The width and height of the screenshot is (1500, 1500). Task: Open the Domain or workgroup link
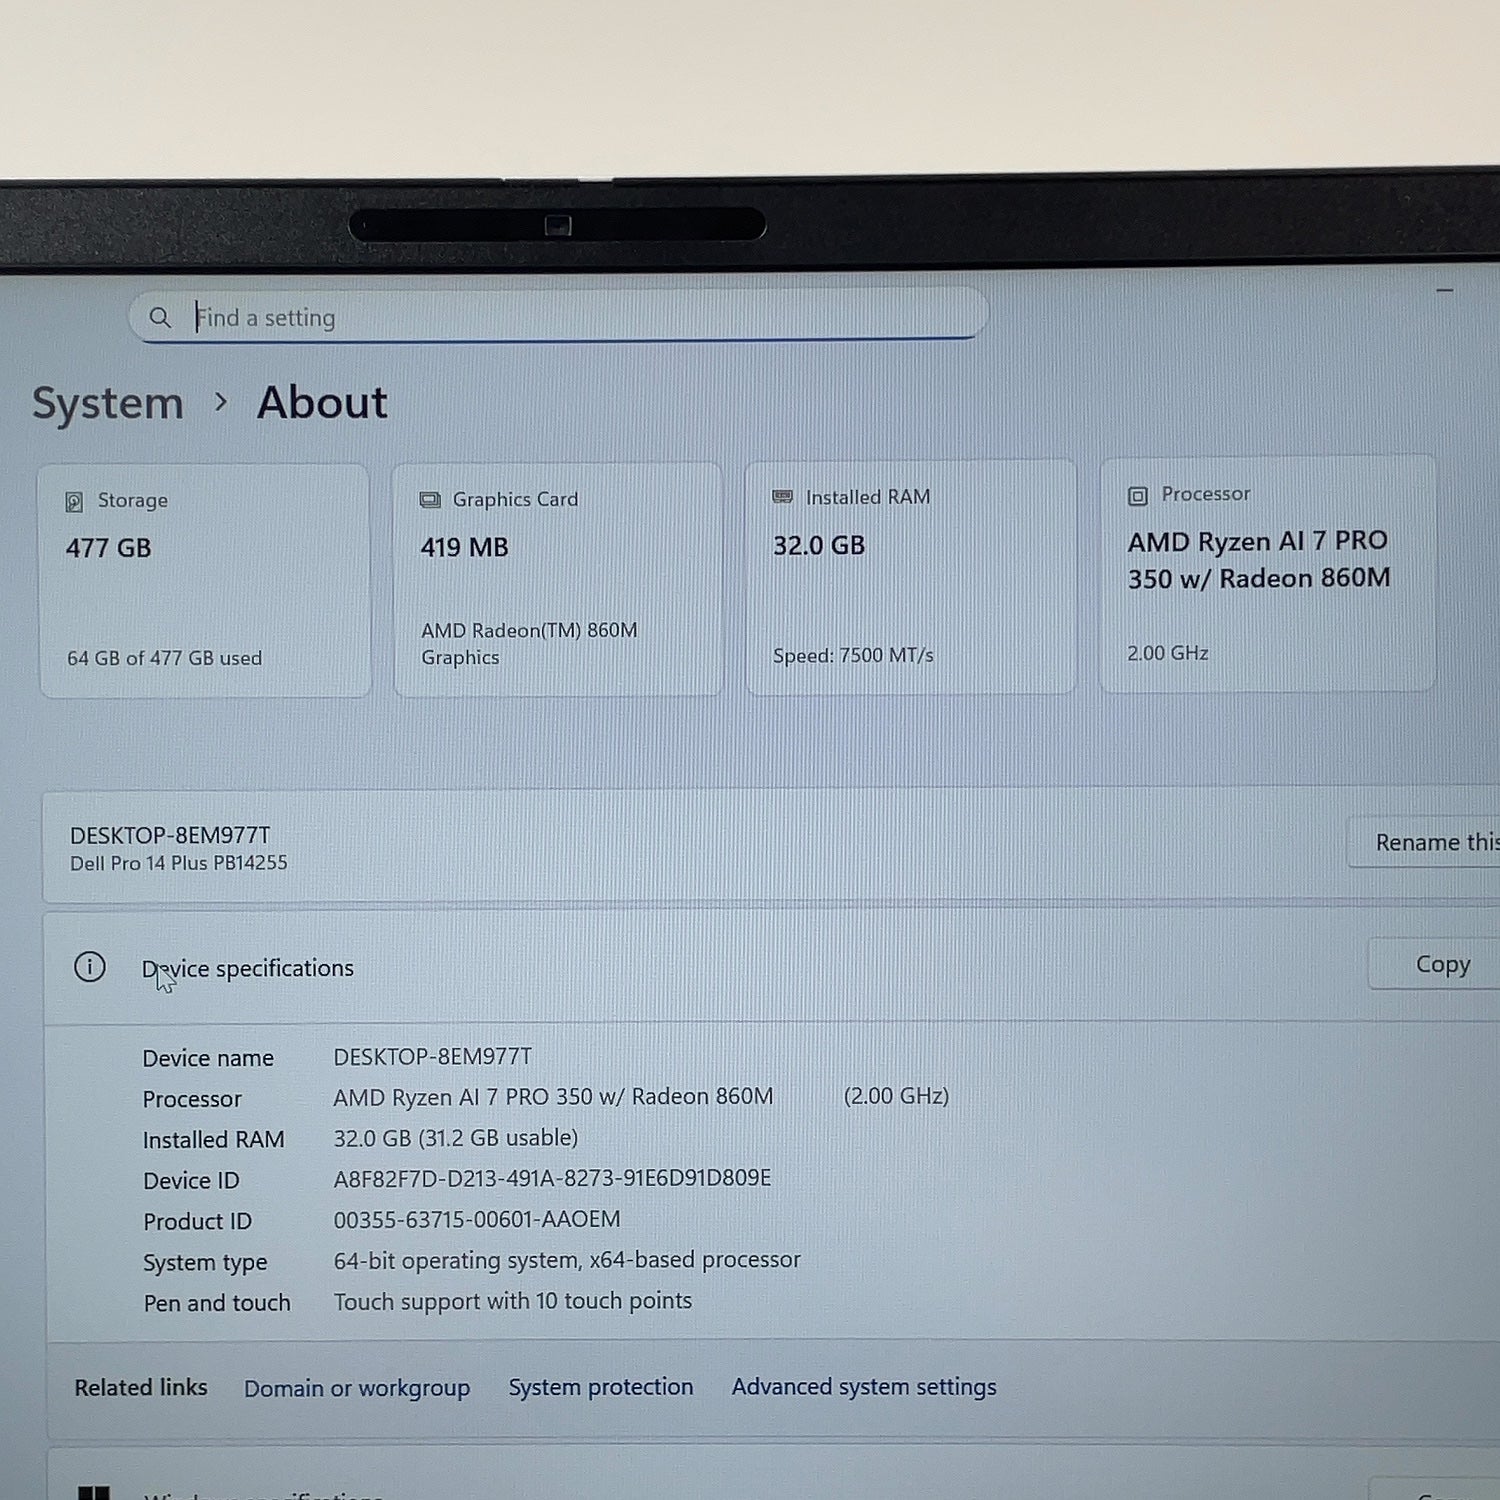357,1388
